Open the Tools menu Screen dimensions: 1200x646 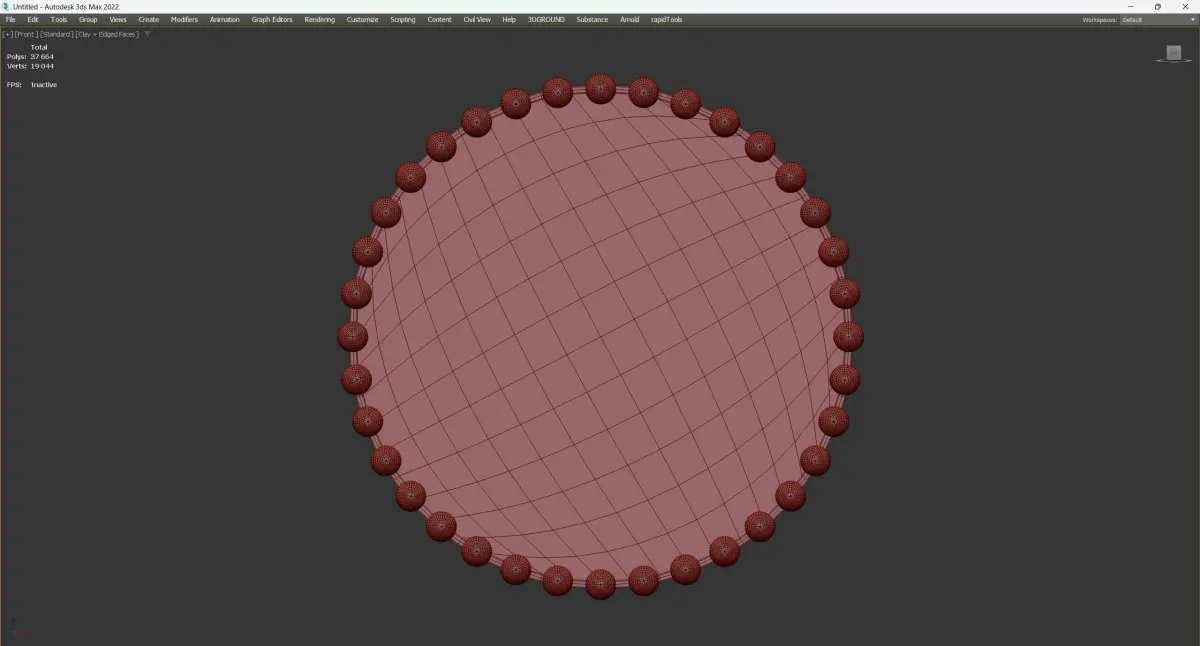click(59, 19)
